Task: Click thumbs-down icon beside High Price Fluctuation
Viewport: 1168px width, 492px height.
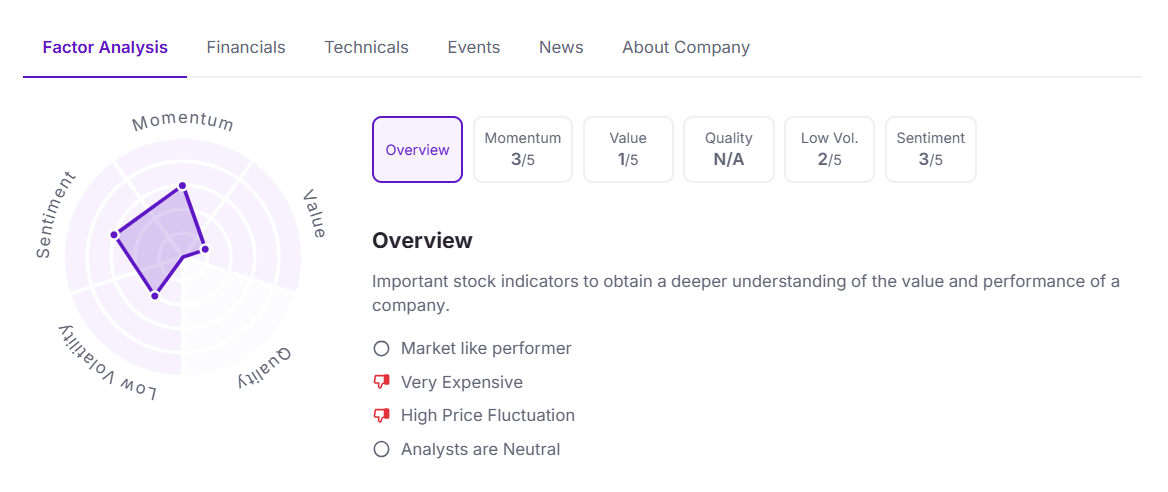Action: [x=381, y=415]
